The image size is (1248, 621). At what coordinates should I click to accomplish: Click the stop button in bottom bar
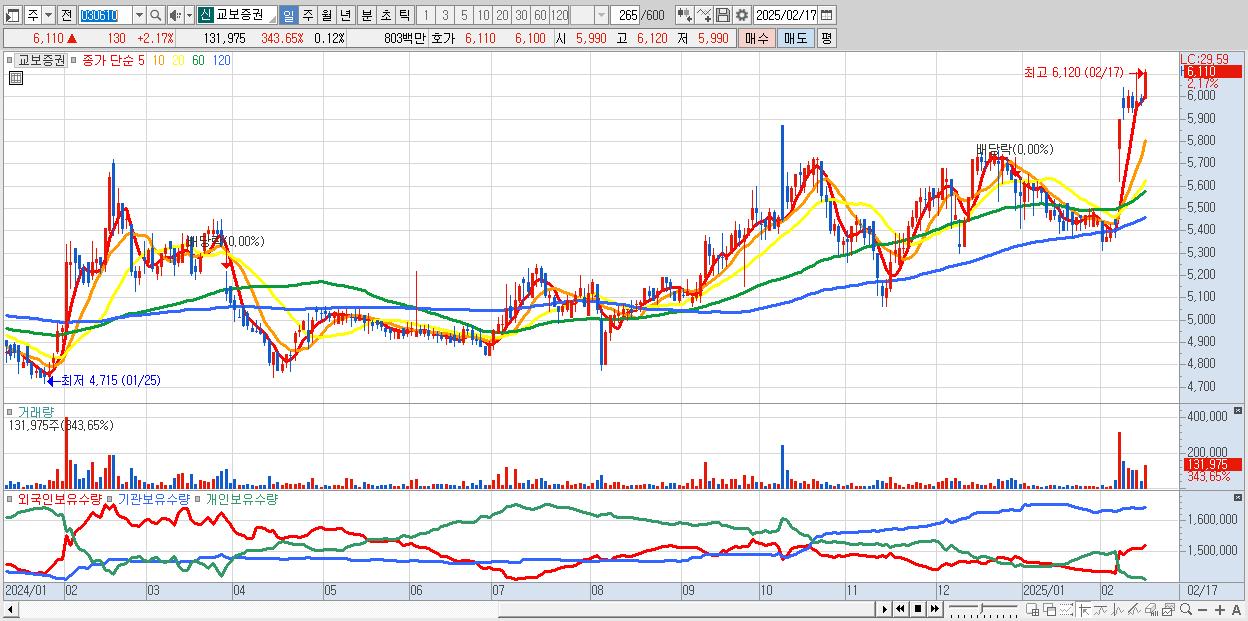pyautogui.click(x=918, y=609)
